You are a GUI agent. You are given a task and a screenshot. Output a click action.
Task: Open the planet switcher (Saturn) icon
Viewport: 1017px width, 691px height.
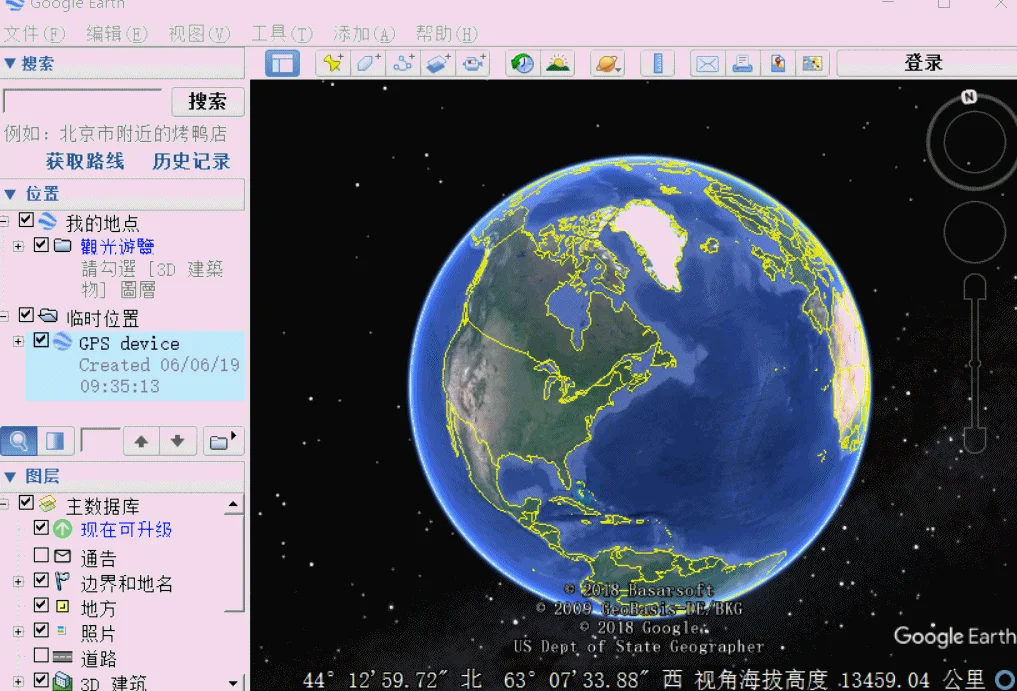[x=608, y=64]
